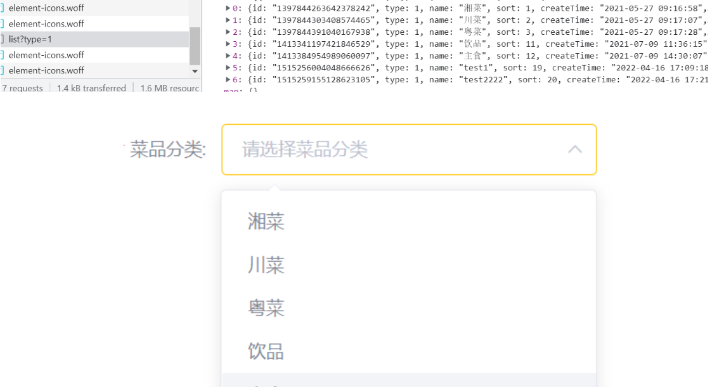Image resolution: width=708 pixels, height=387 pixels.
Task: Expand response array item 2 粤菜
Action: pyautogui.click(x=228, y=32)
